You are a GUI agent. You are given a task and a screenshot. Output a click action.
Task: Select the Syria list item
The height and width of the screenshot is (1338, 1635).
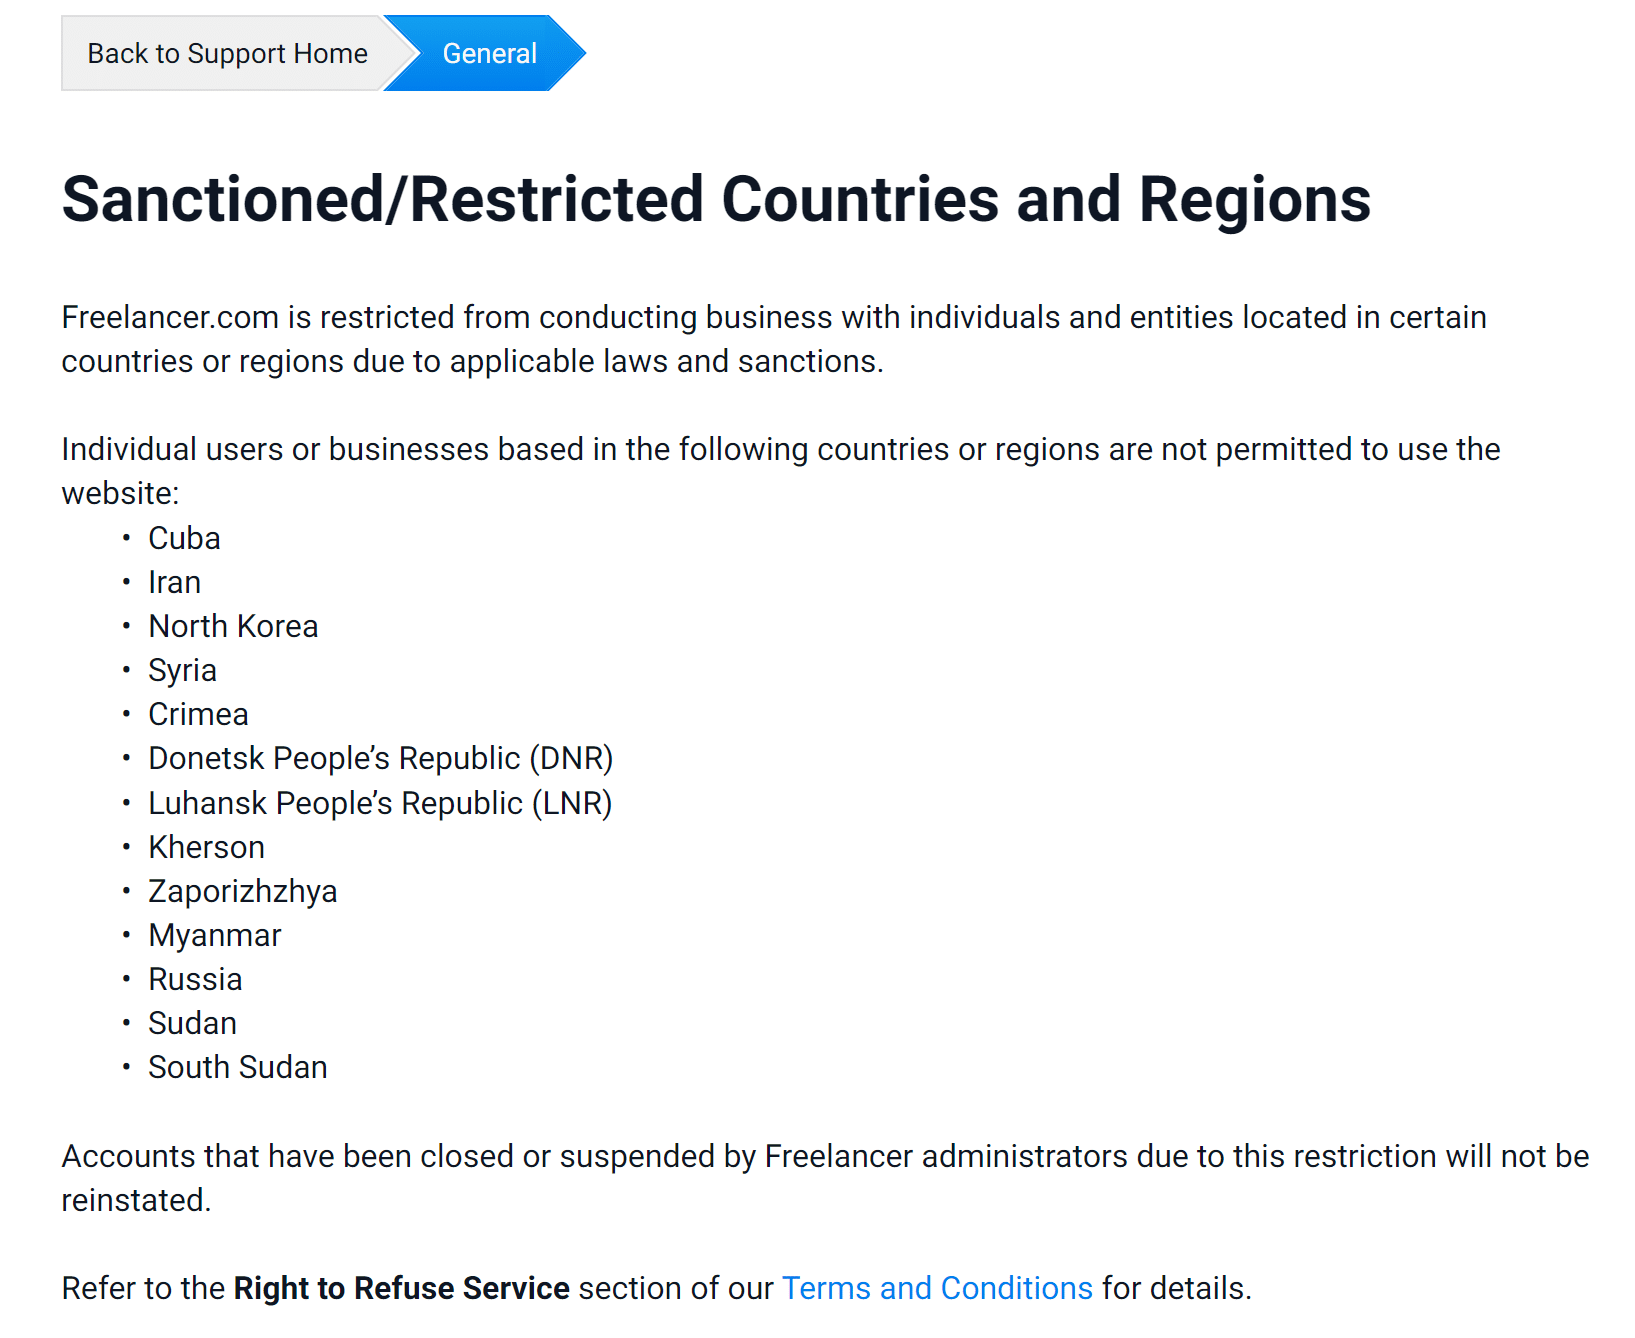[x=182, y=670]
